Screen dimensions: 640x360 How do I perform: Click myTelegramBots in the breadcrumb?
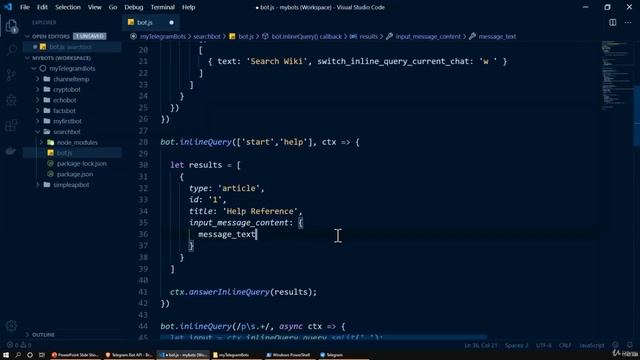point(162,36)
